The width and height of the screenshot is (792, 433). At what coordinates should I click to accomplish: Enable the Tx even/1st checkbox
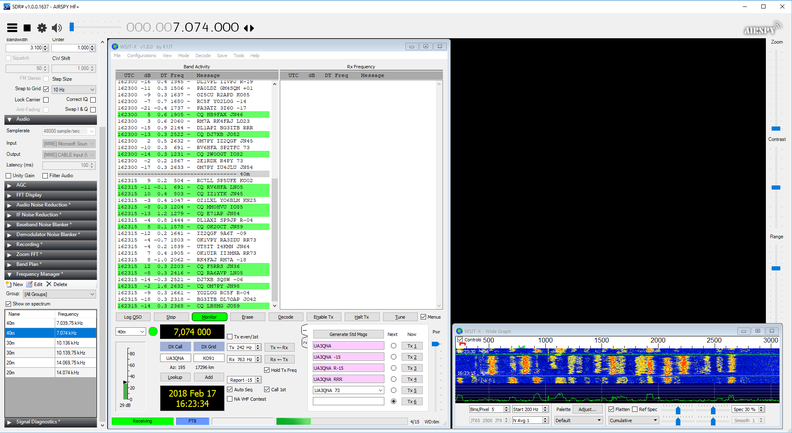tap(230, 337)
